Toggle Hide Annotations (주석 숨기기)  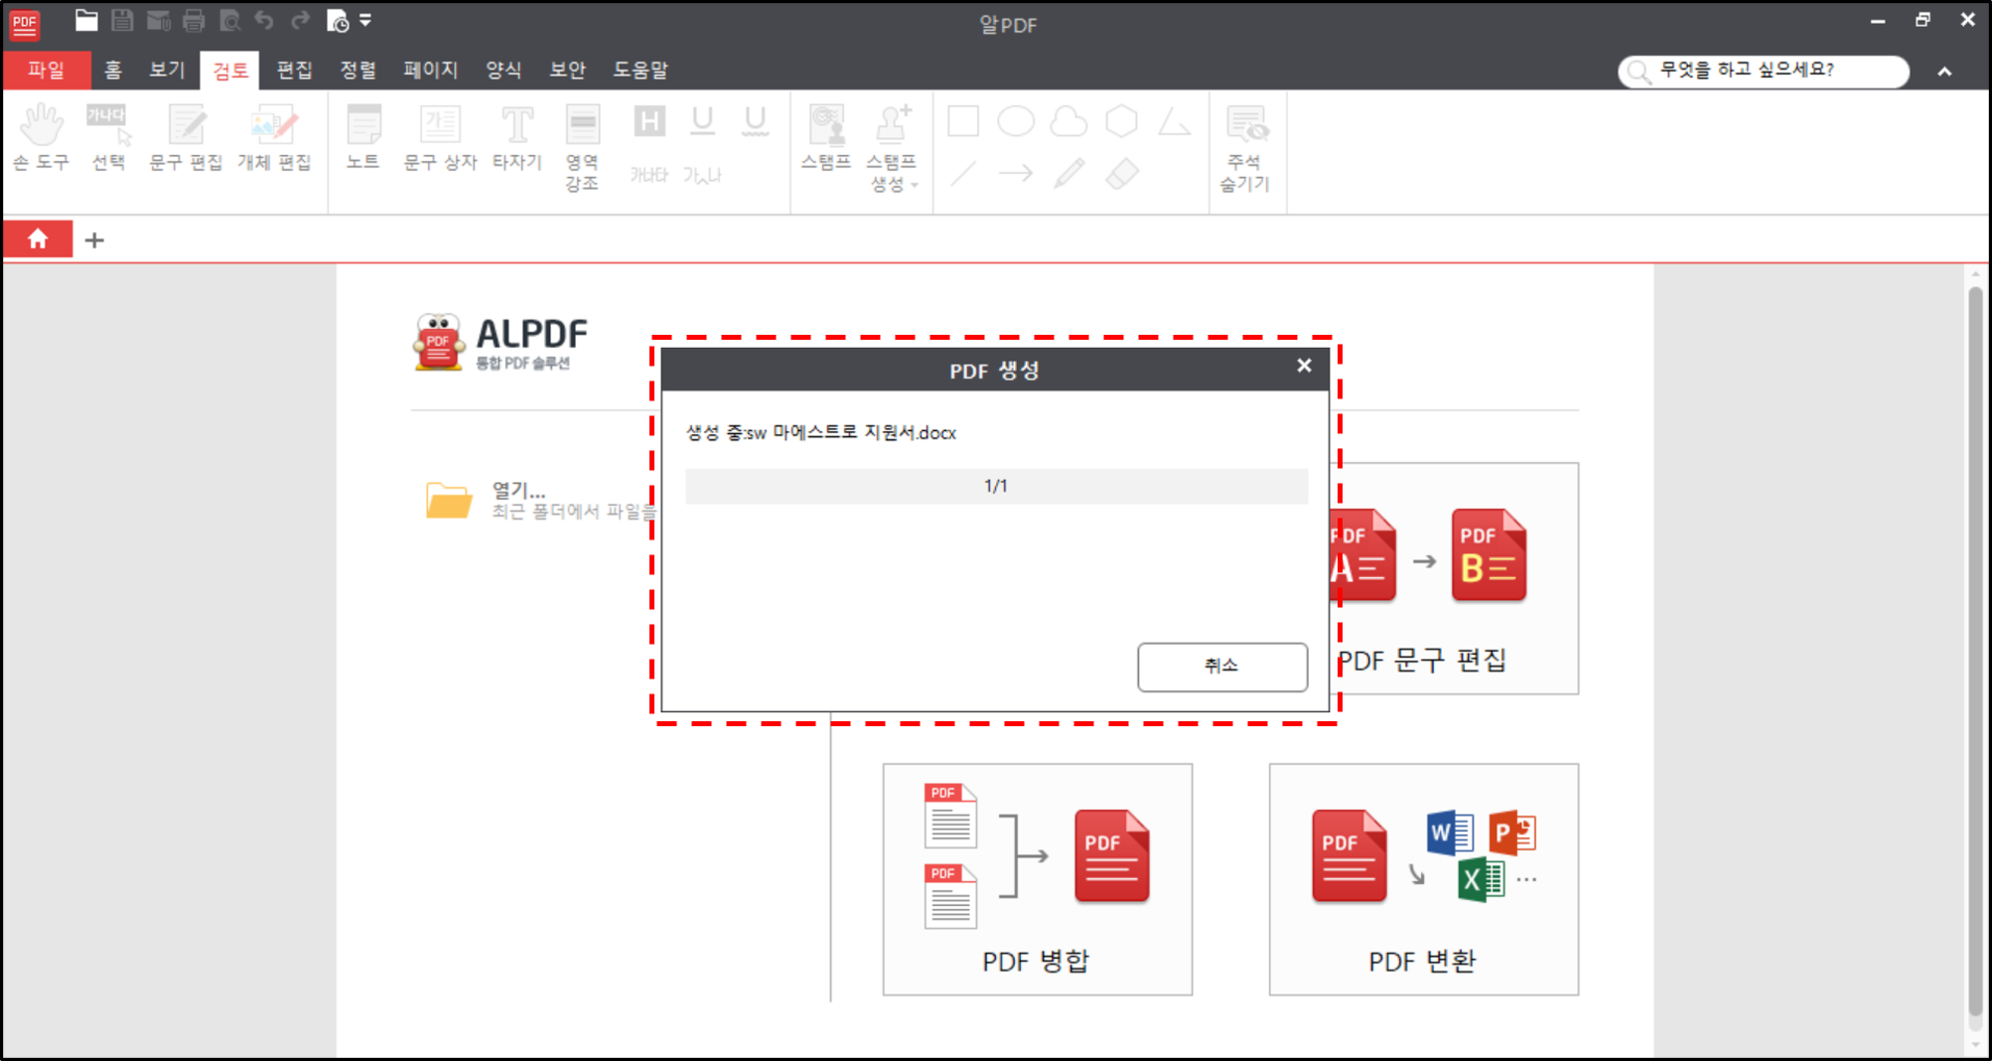point(1245,148)
